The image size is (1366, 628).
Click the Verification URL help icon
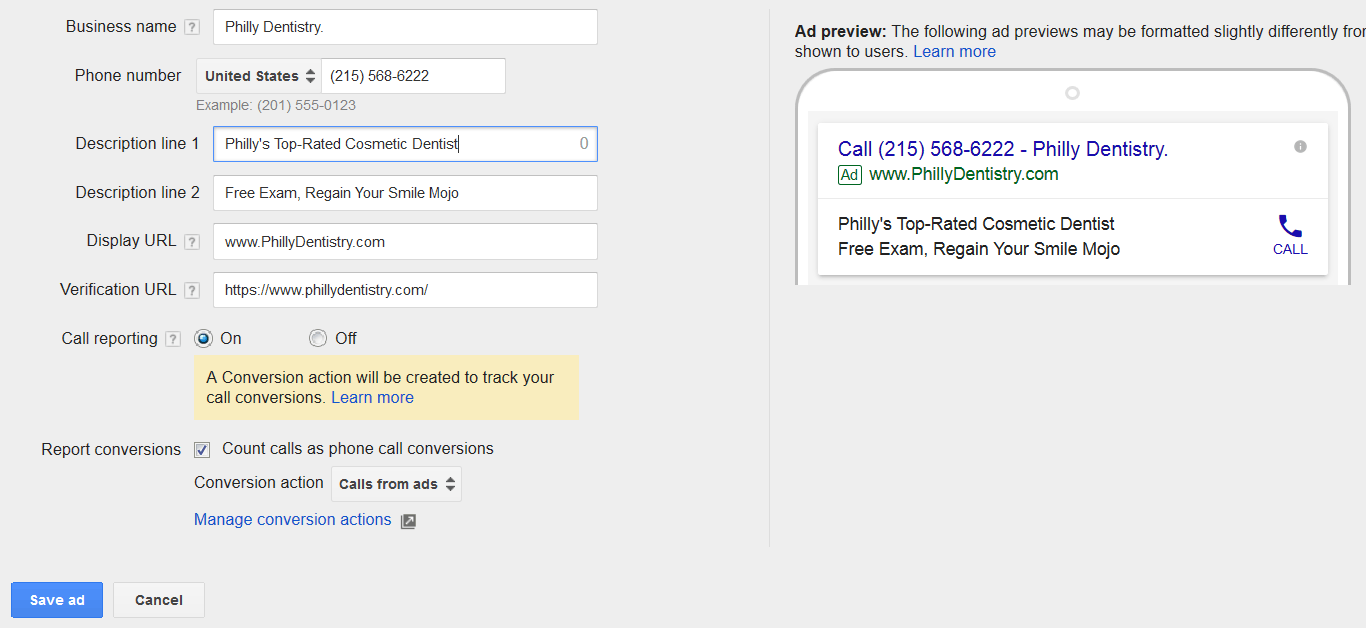tap(192, 291)
